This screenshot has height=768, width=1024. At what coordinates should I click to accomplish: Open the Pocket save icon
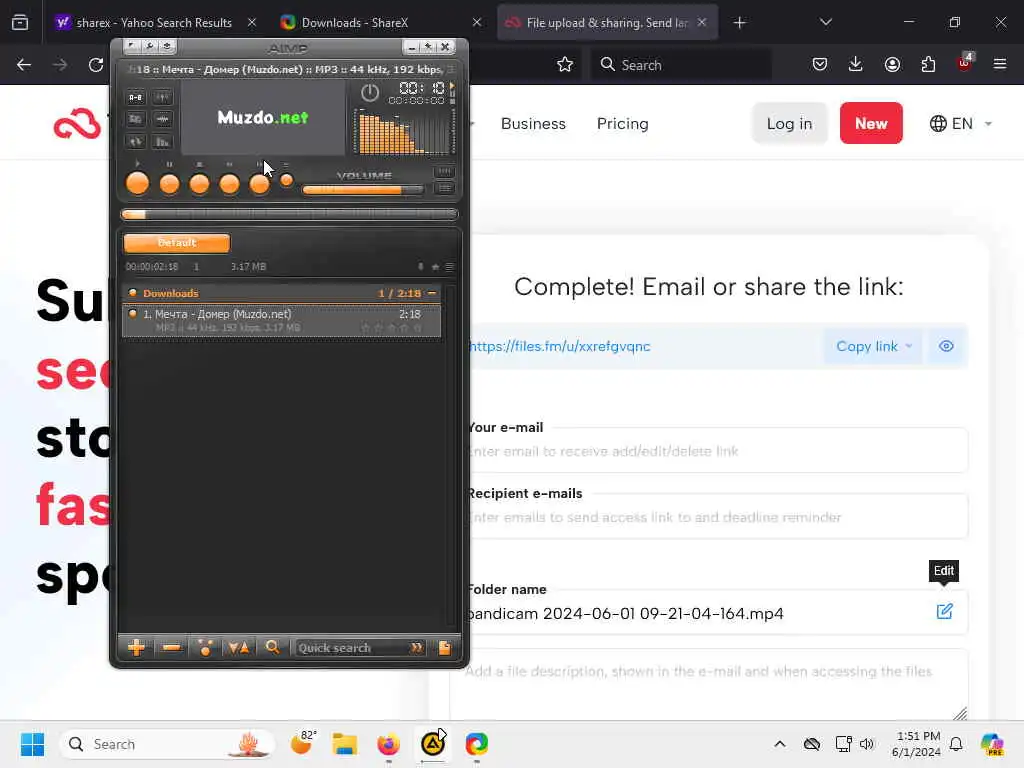click(x=820, y=64)
